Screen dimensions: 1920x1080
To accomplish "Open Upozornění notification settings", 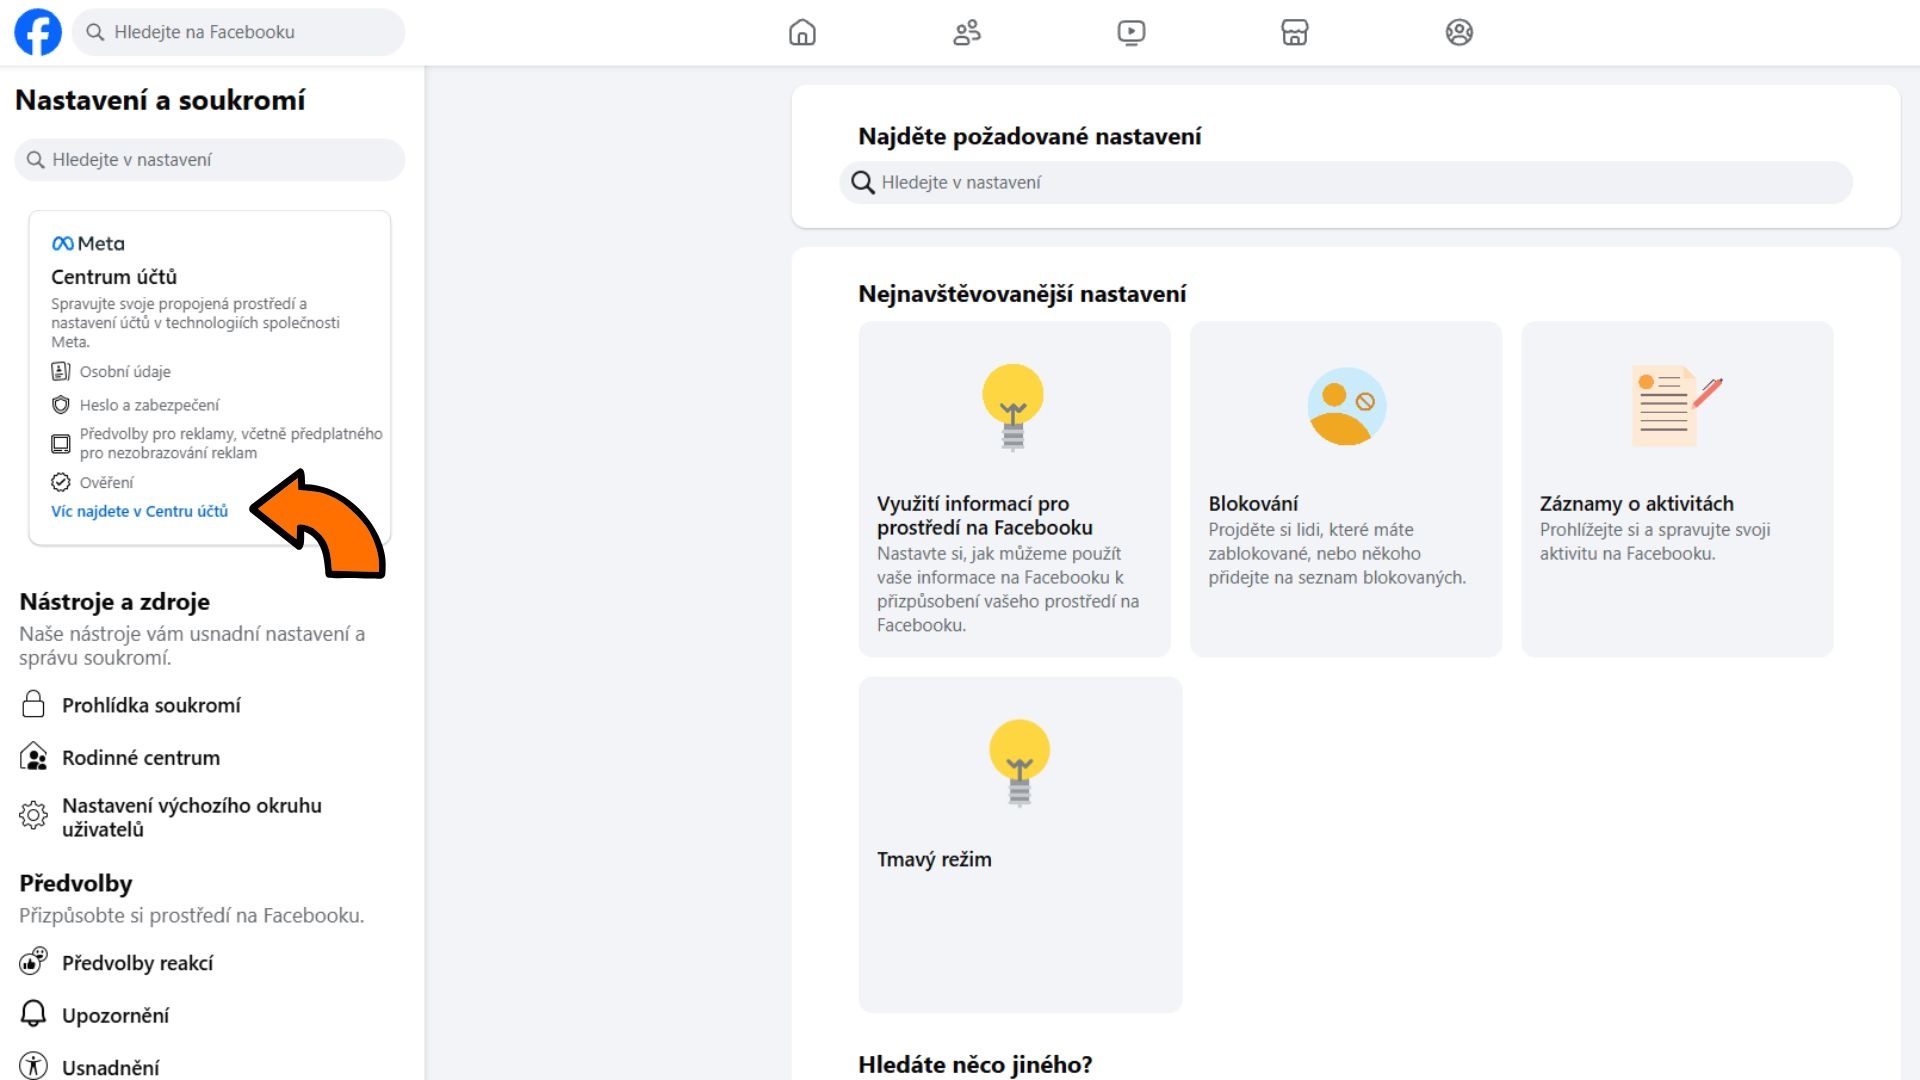I will (116, 1014).
